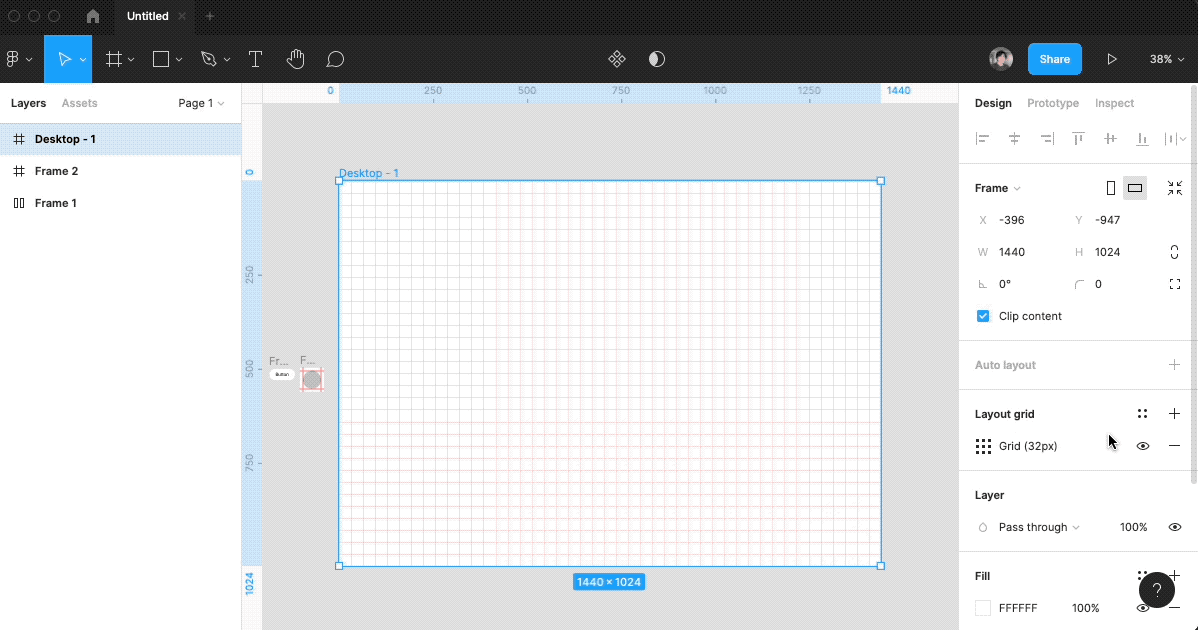Select the Comment tool

click(x=335, y=59)
